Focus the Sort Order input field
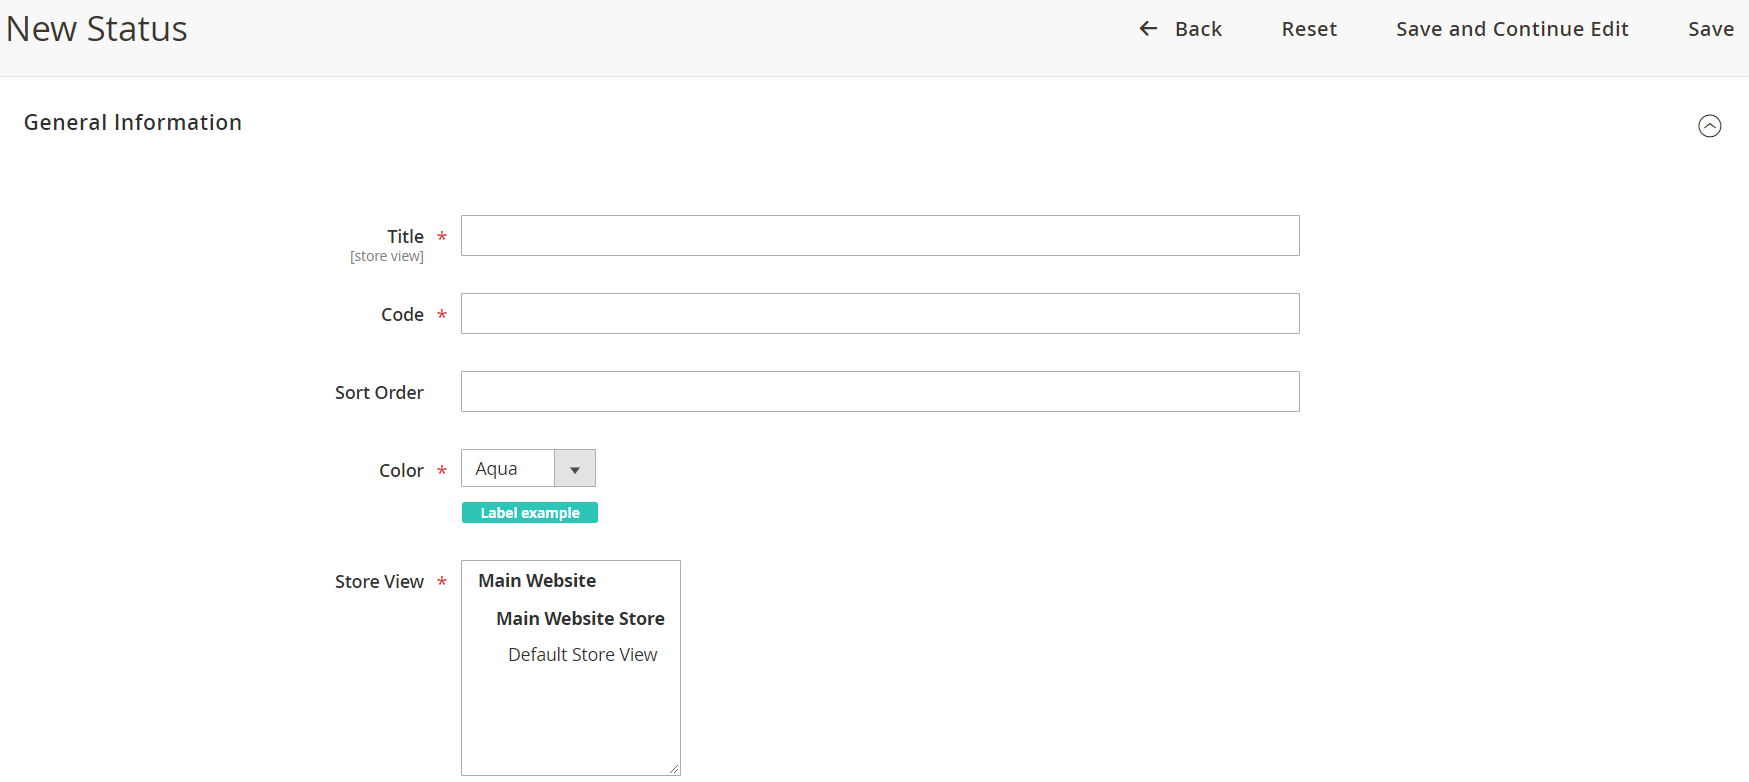 [880, 392]
